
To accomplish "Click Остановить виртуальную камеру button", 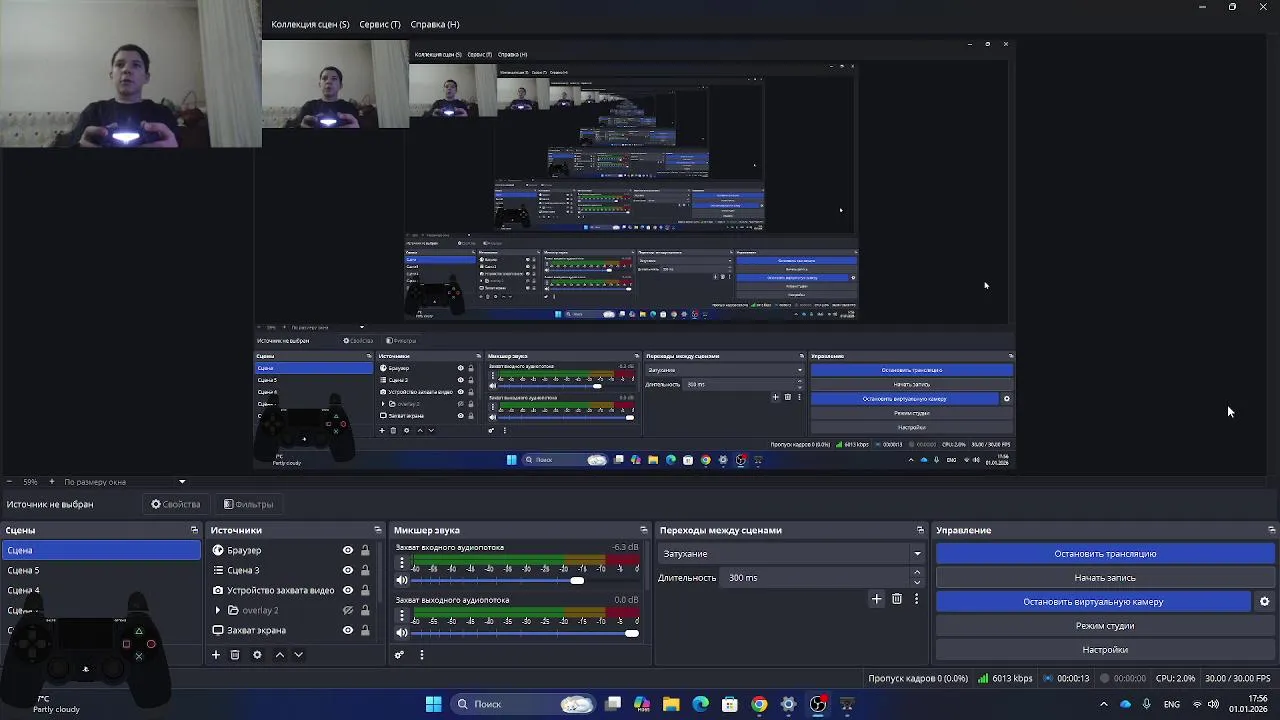I will pyautogui.click(x=1093, y=602).
